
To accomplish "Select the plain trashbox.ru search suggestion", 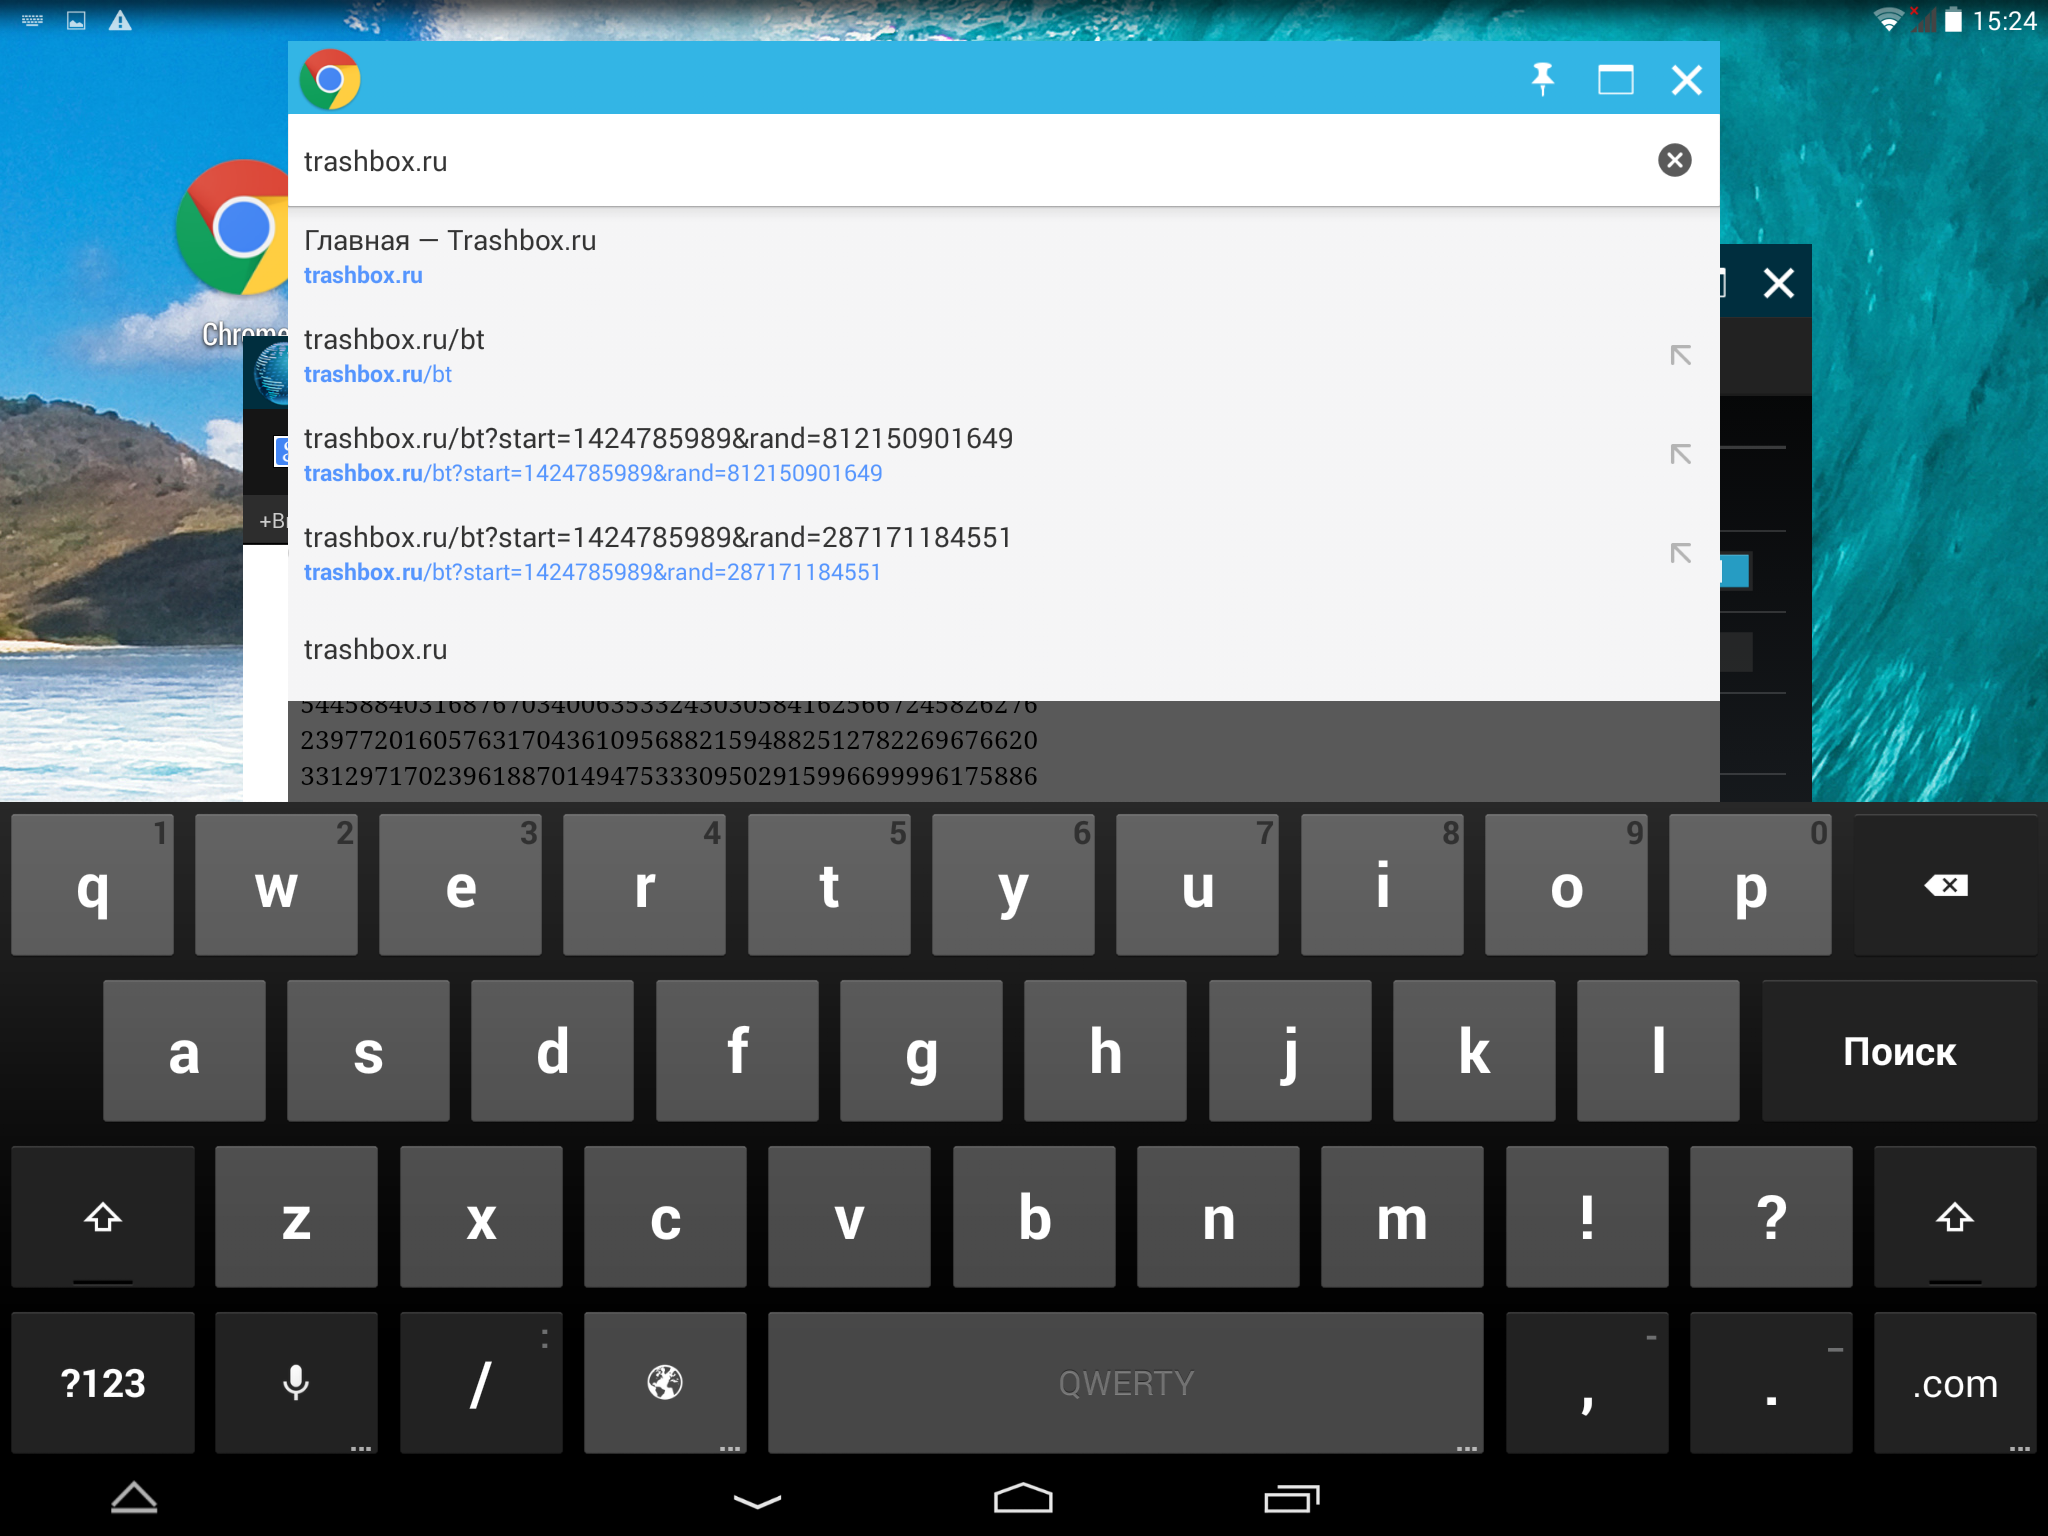I will click(x=1004, y=650).
